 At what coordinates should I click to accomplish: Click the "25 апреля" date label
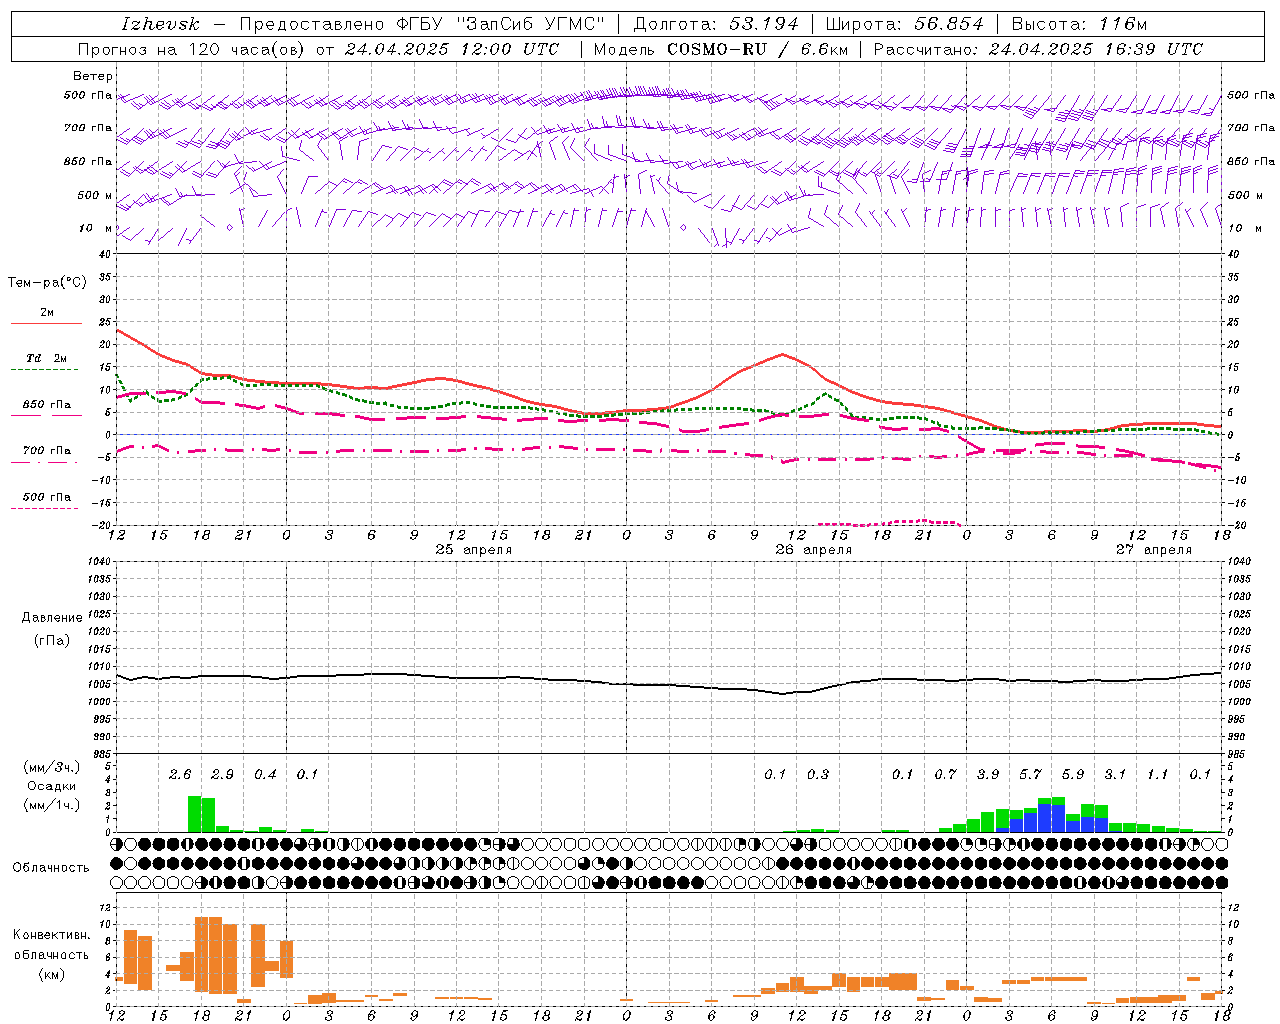click(474, 550)
